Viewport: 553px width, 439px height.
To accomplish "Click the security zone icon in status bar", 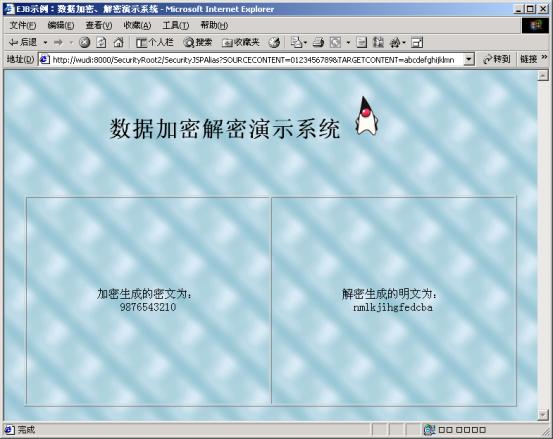I will 429,429.
